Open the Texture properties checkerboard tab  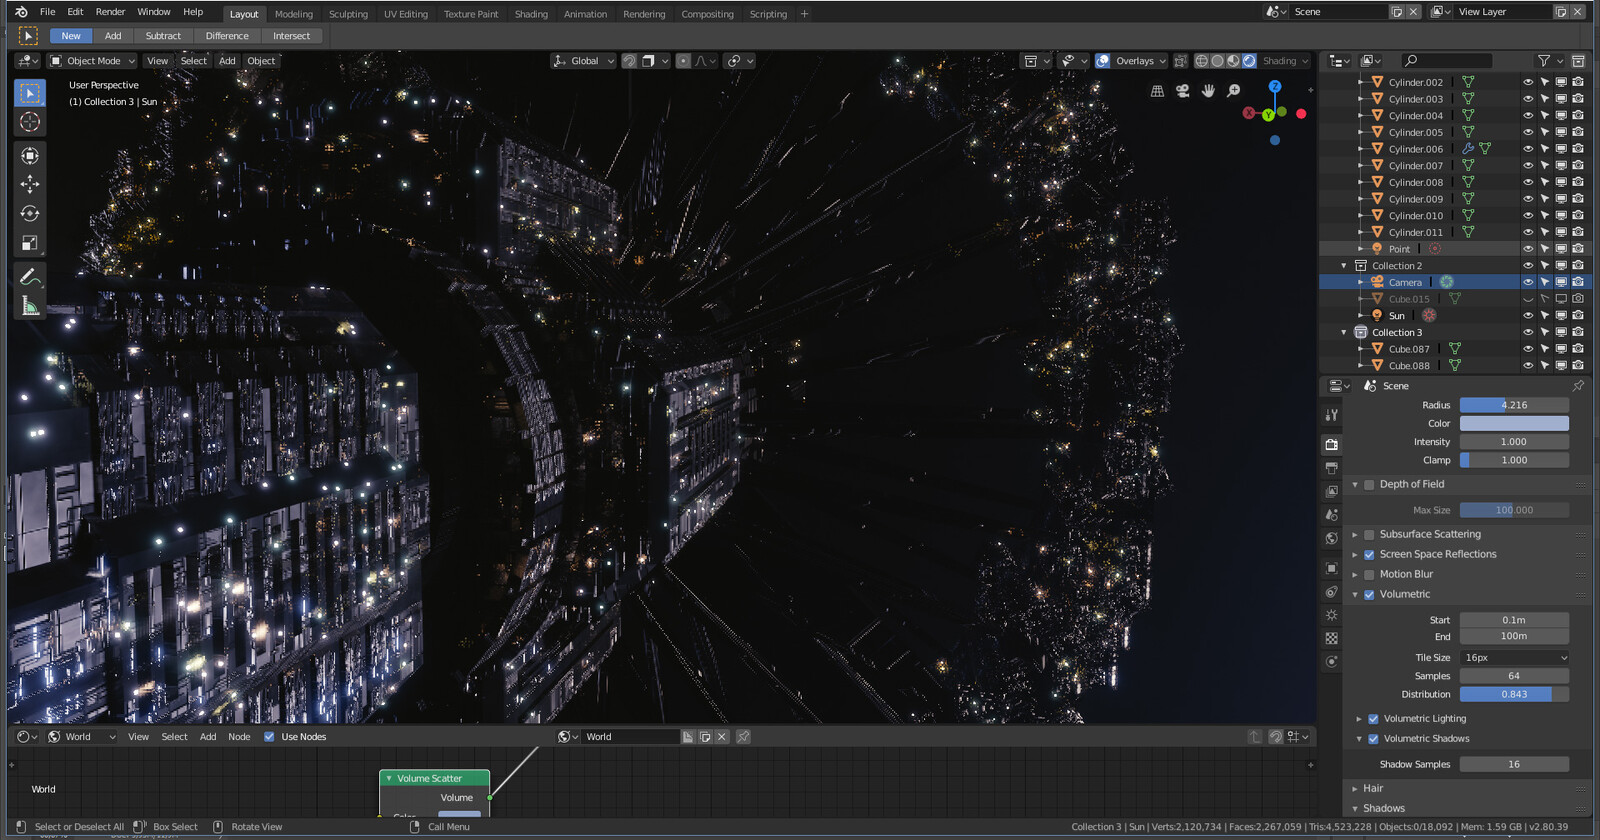[1331, 638]
